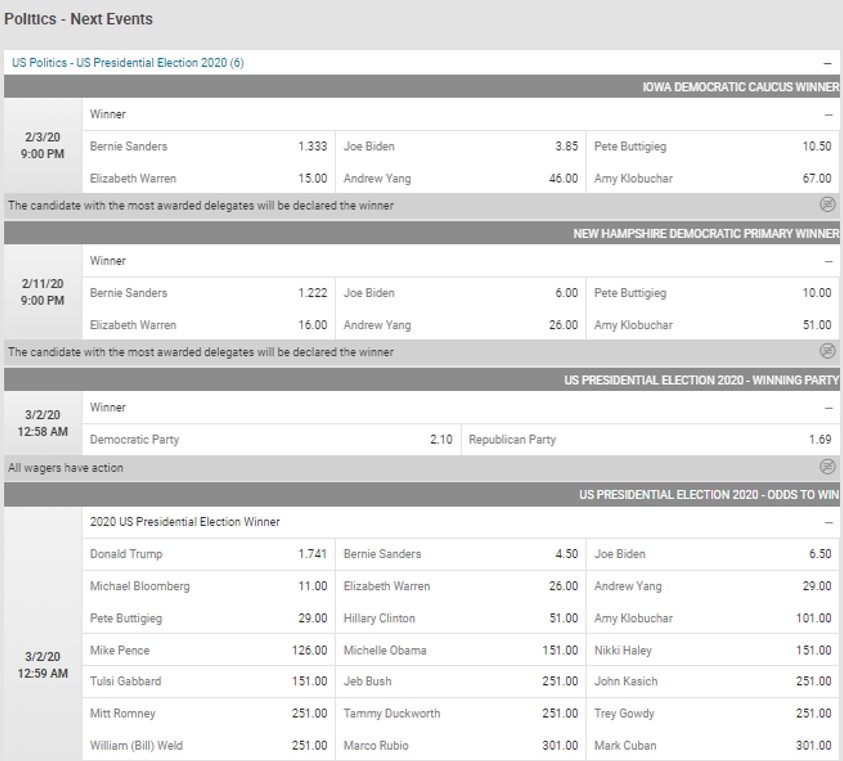Click the Politics - Next Events heading
Screen dimensions: 843x761
click(78, 19)
